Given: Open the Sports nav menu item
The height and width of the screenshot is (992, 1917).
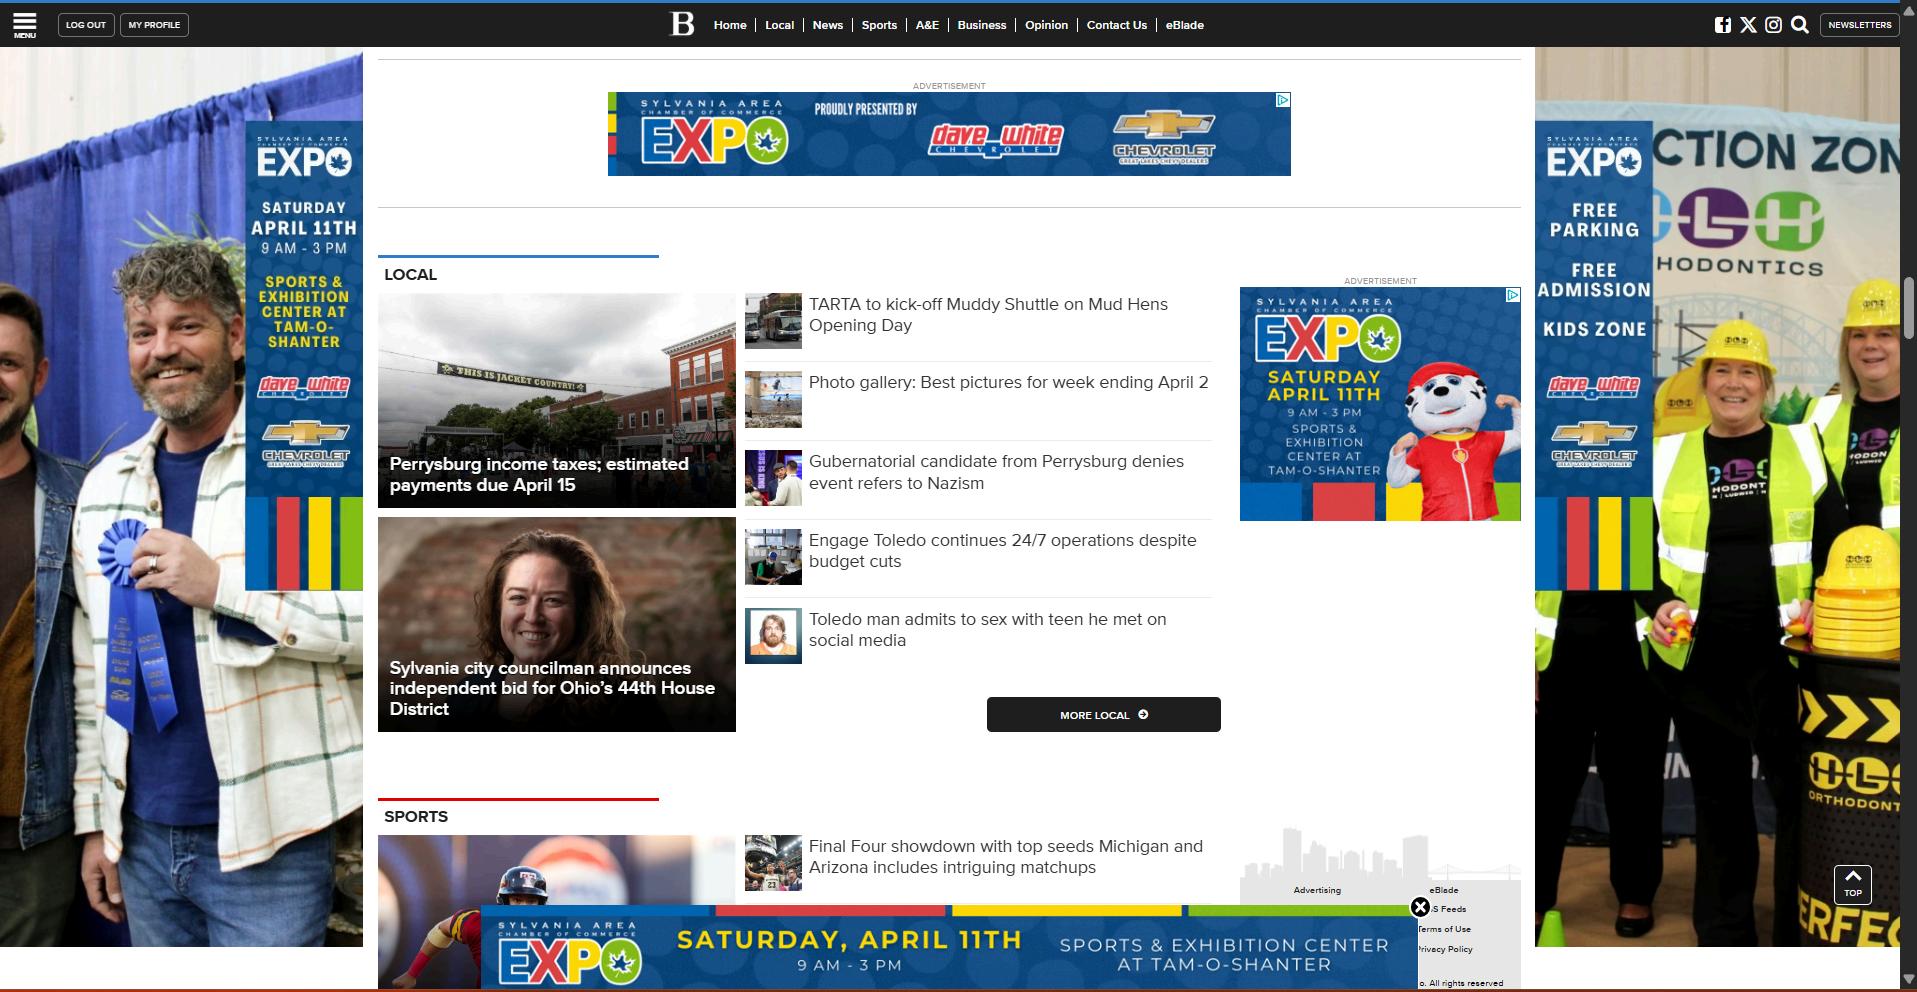Looking at the screenshot, I should pos(879,25).
